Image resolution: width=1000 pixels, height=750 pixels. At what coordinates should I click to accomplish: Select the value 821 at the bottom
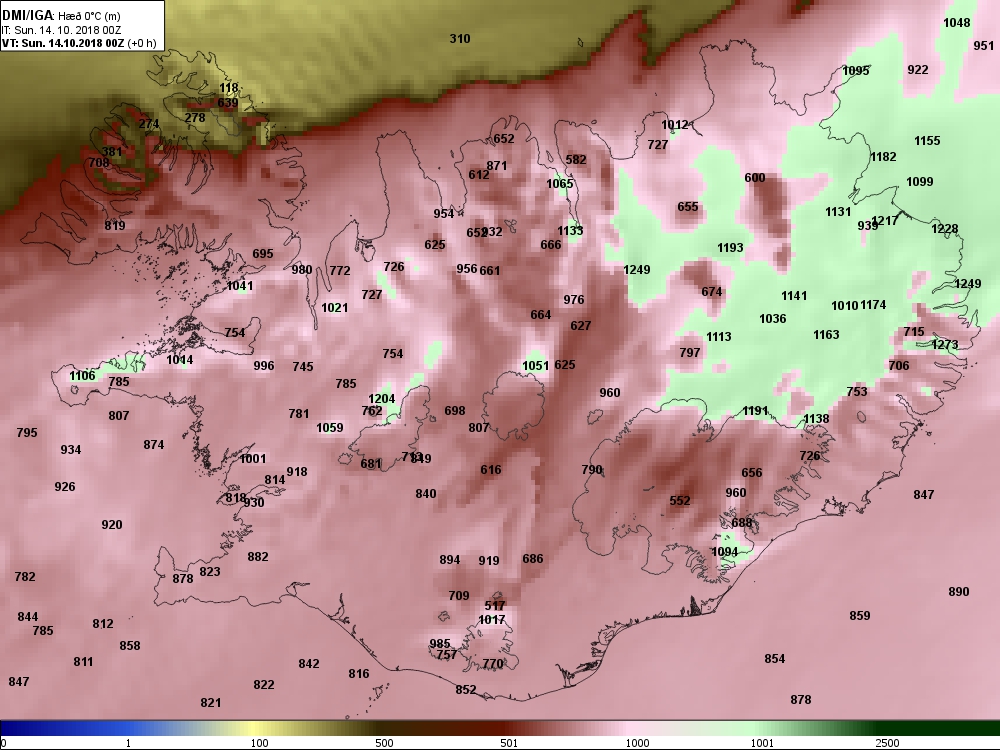(210, 703)
